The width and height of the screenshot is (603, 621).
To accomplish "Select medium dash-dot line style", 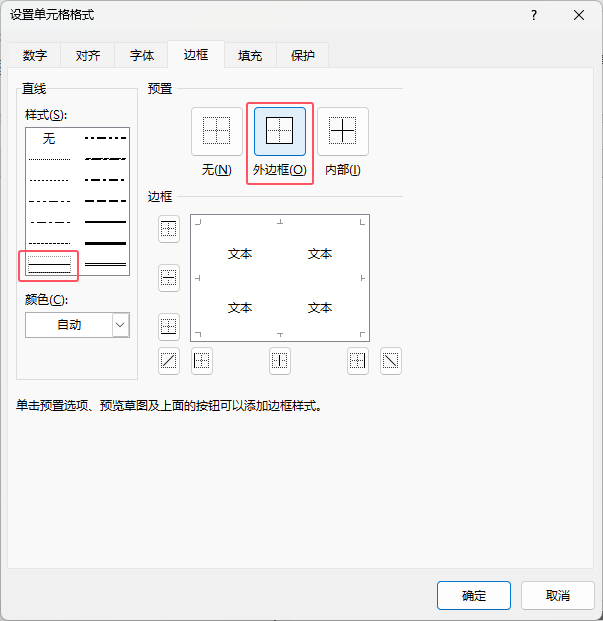I will [105, 180].
